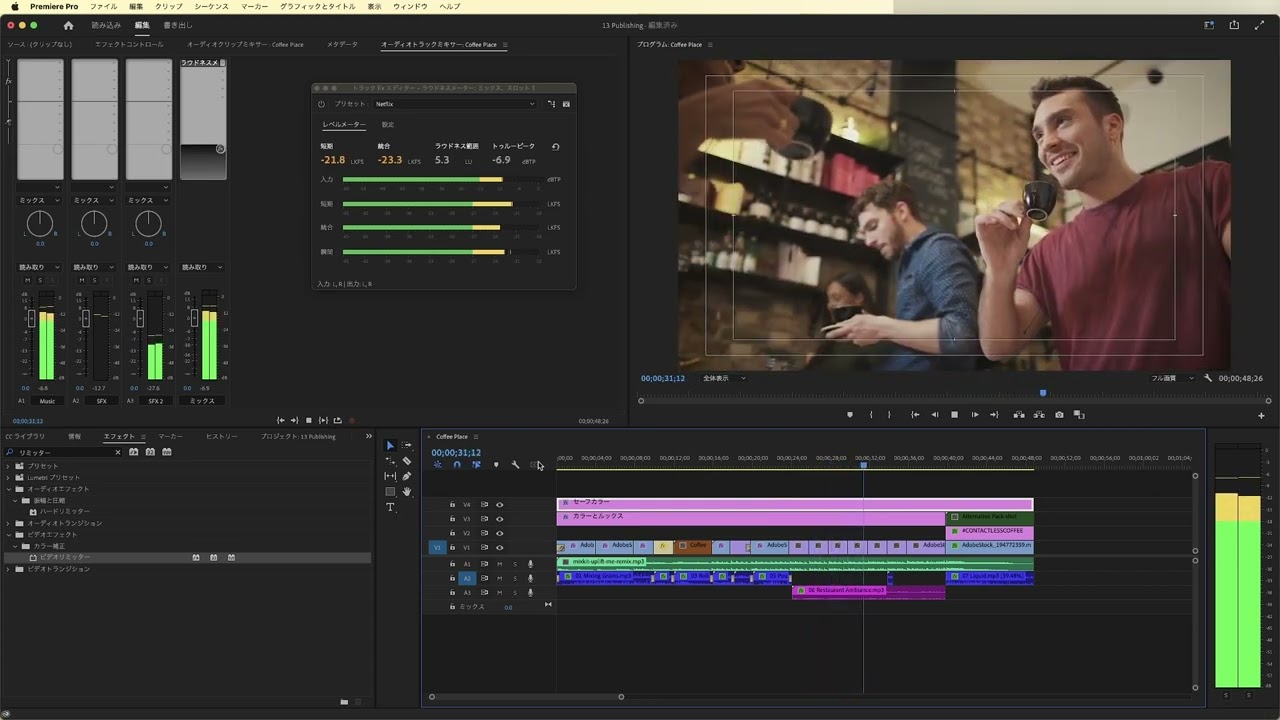Viewport: 1280px width, 720px height.
Task: Toggle the loudness meter effect power button
Action: click(321, 104)
